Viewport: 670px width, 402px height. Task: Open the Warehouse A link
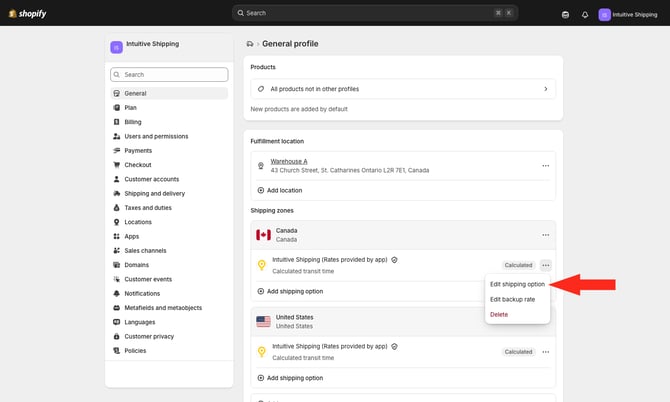pyautogui.click(x=289, y=161)
